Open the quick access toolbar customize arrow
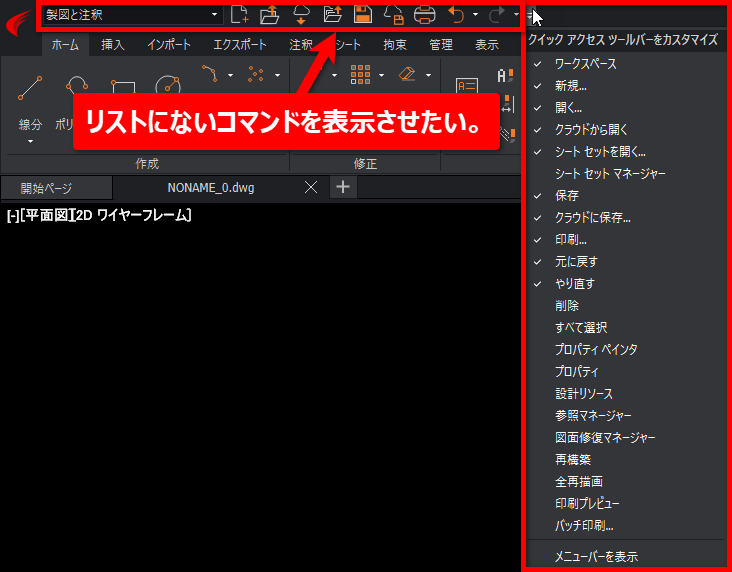The height and width of the screenshot is (572, 732). [531, 15]
